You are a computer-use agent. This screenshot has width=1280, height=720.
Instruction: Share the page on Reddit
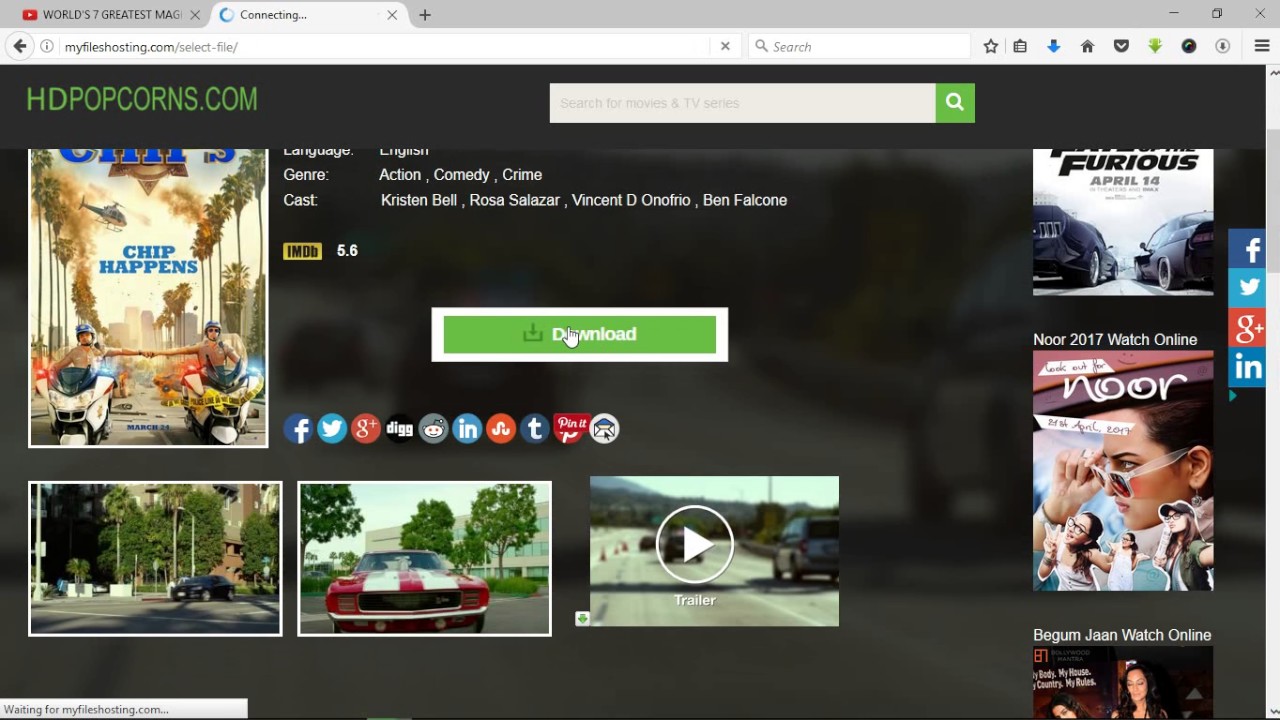pos(433,429)
